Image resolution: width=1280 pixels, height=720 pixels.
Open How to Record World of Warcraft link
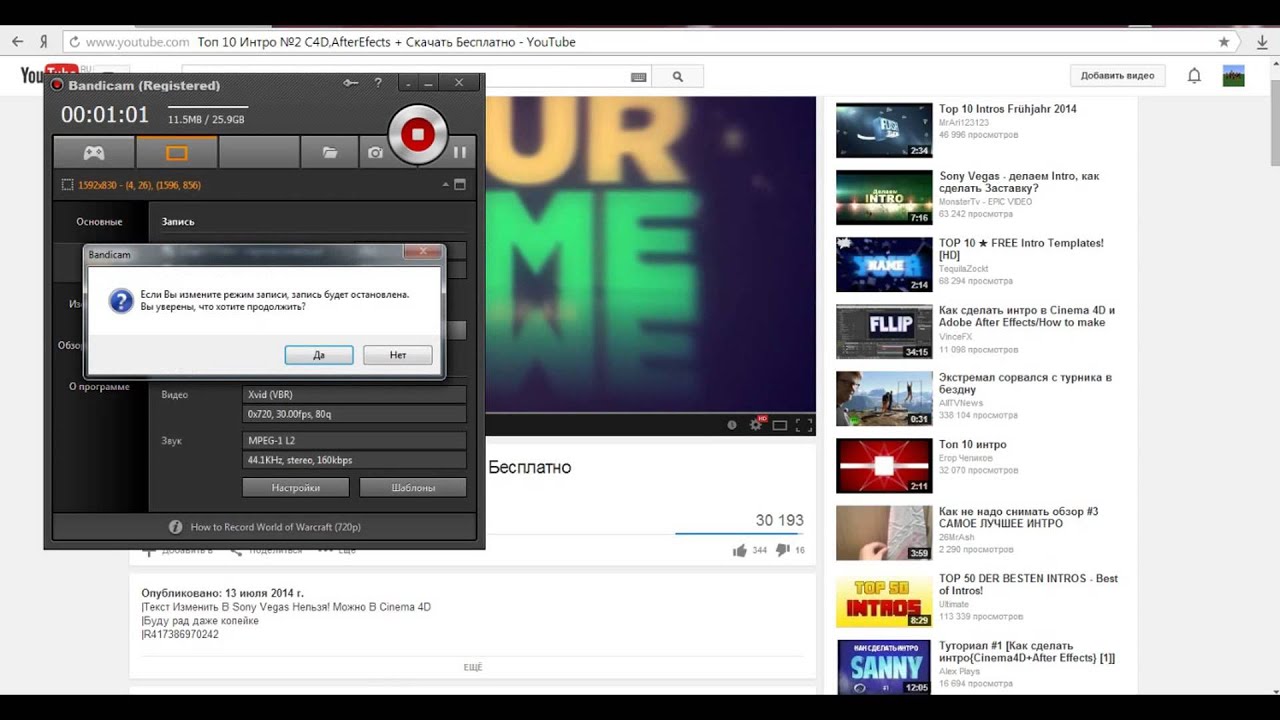pyautogui.click(x=275, y=527)
